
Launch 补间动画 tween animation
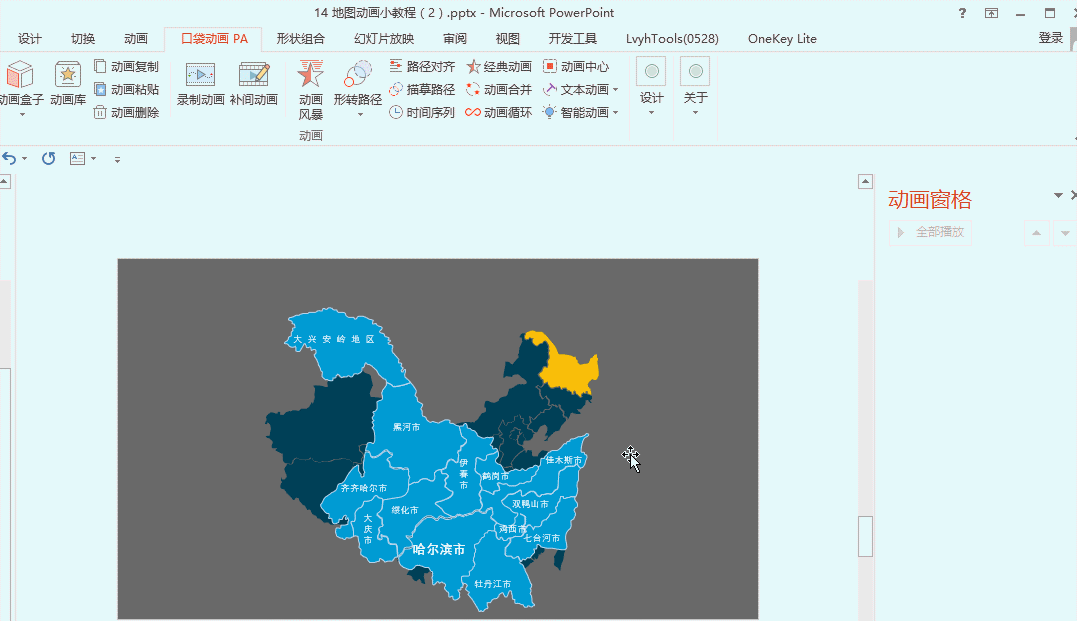[x=254, y=87]
